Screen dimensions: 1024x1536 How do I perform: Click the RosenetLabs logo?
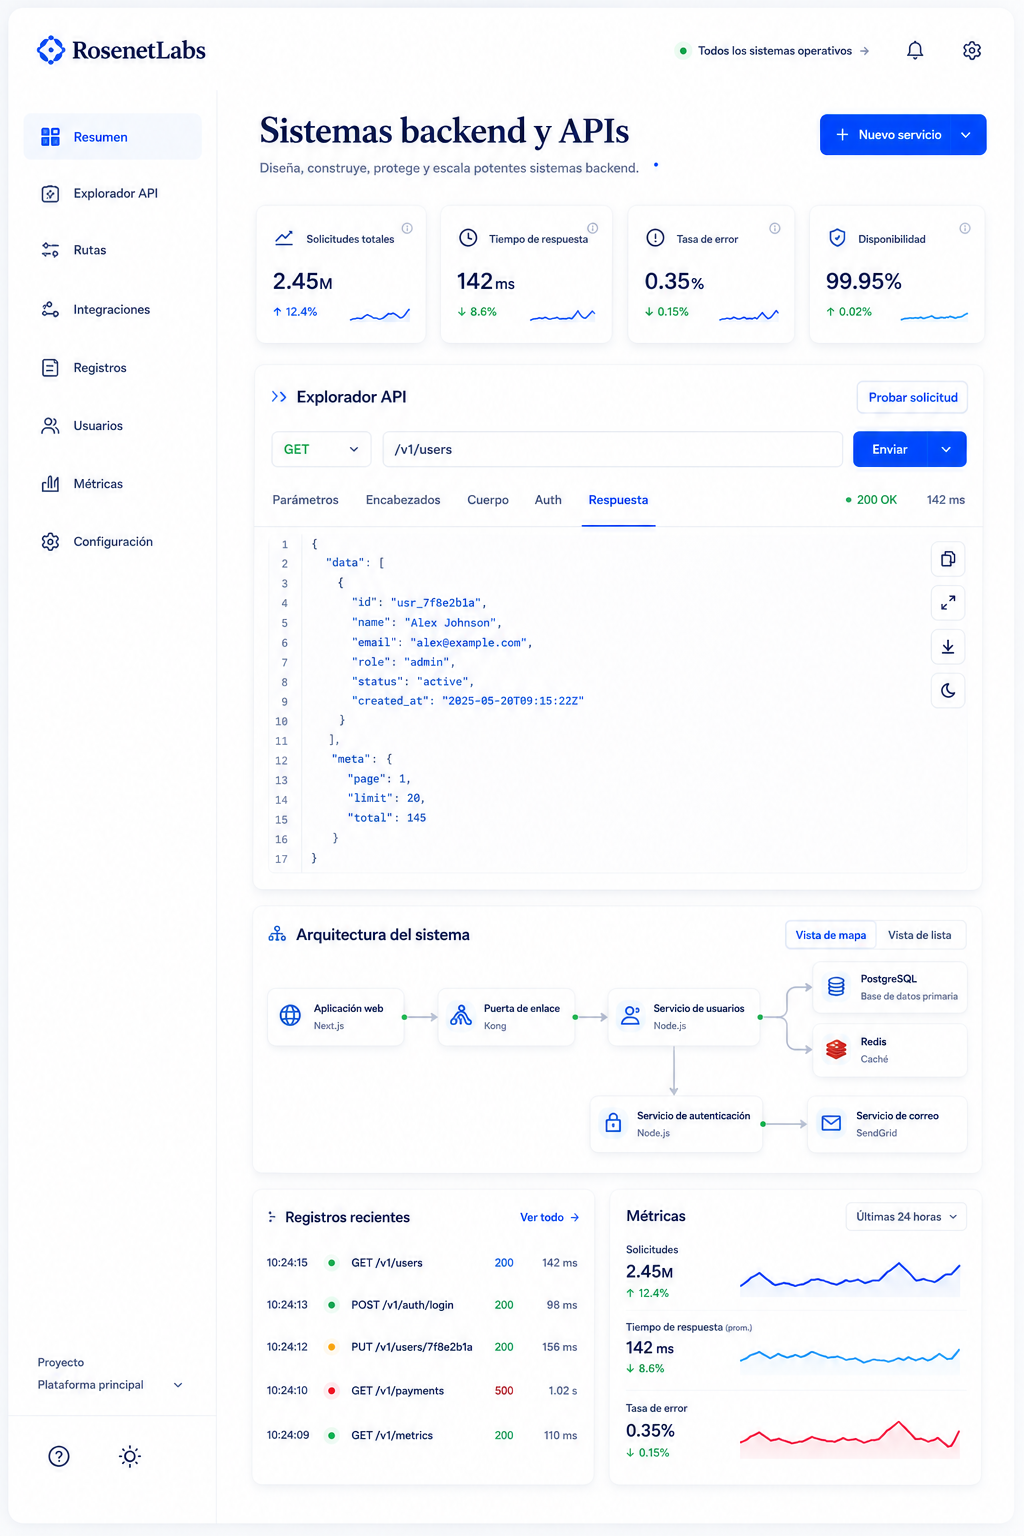tap(121, 50)
